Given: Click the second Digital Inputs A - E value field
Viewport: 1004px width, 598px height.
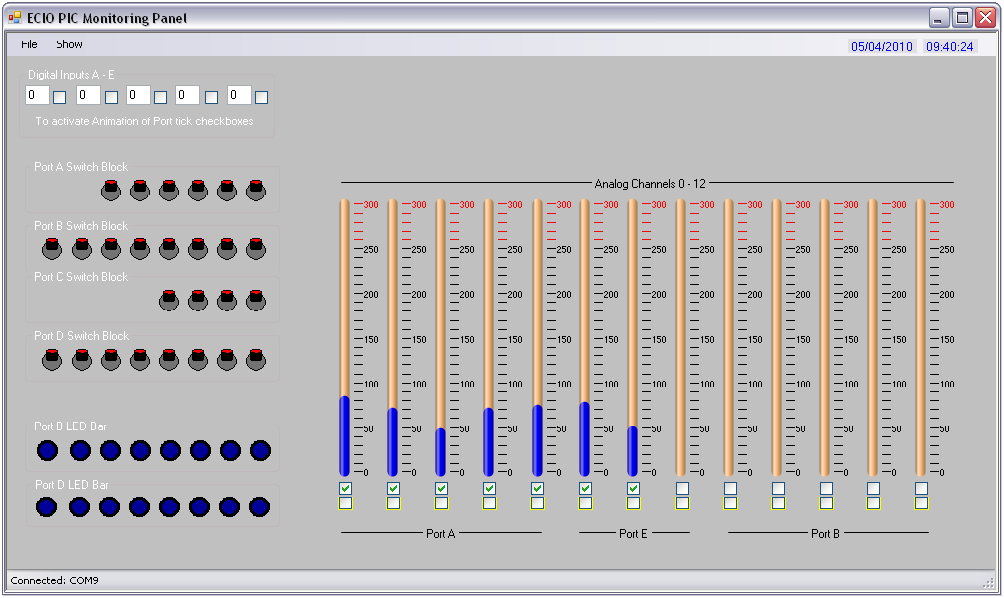Looking at the screenshot, I should pos(88,95).
